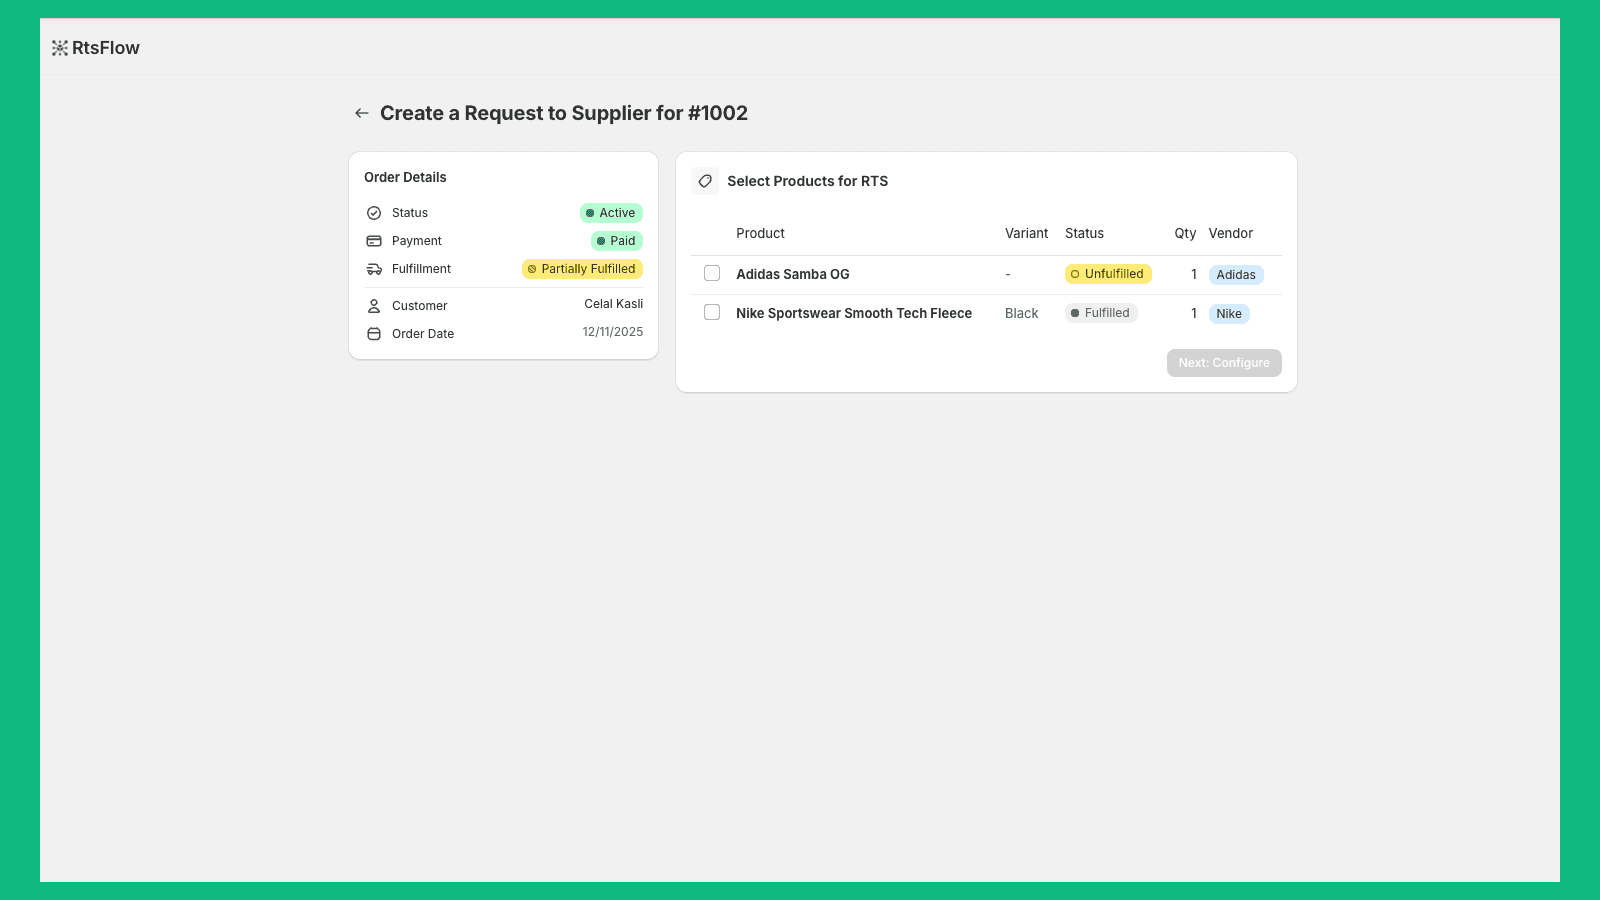Viewport: 1600px width, 900px height.
Task: Click the tag icon beside Select Products
Action: (x=705, y=181)
